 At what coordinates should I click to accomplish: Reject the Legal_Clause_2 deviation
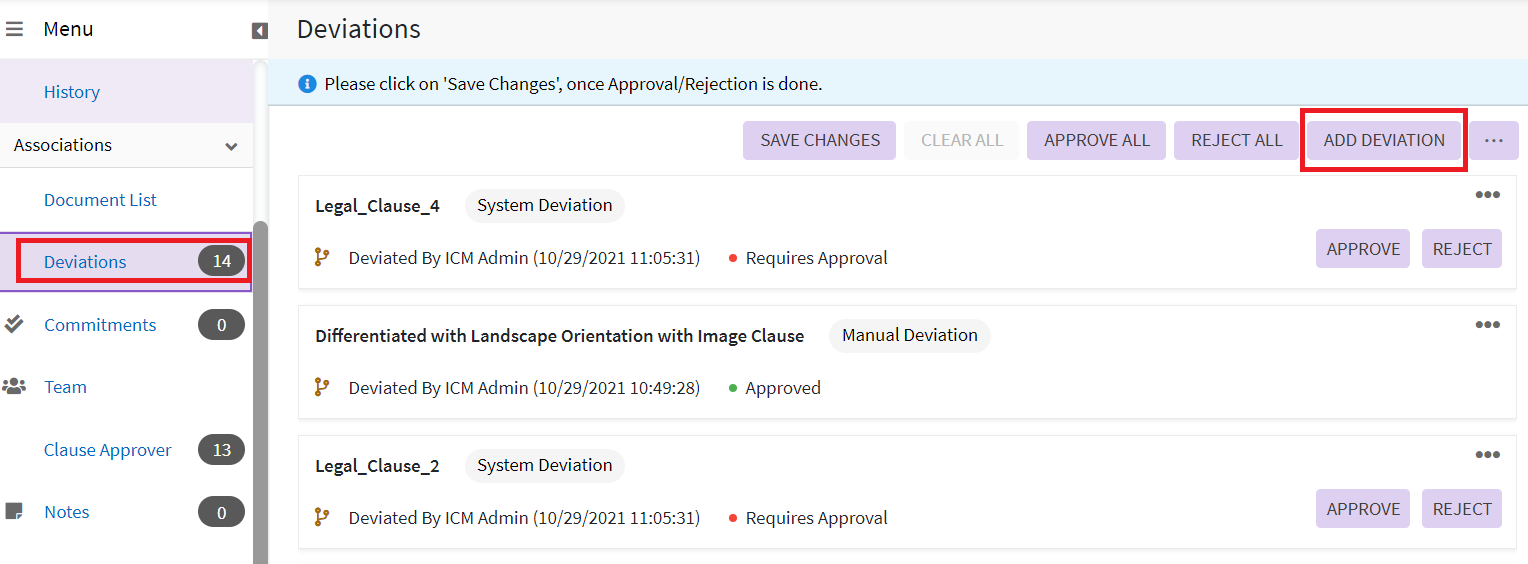point(1461,509)
